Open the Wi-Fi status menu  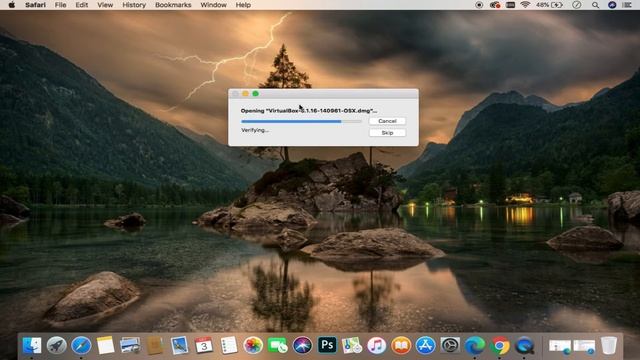pos(525,5)
